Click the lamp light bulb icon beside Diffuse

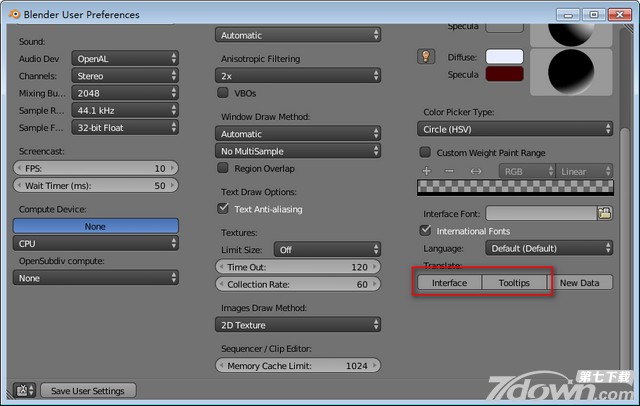(x=426, y=56)
